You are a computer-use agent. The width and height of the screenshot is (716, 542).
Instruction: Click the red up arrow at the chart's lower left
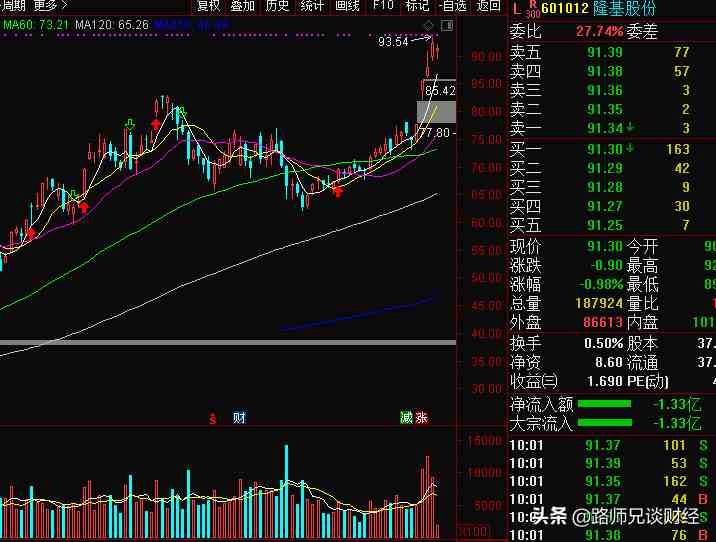click(x=31, y=233)
